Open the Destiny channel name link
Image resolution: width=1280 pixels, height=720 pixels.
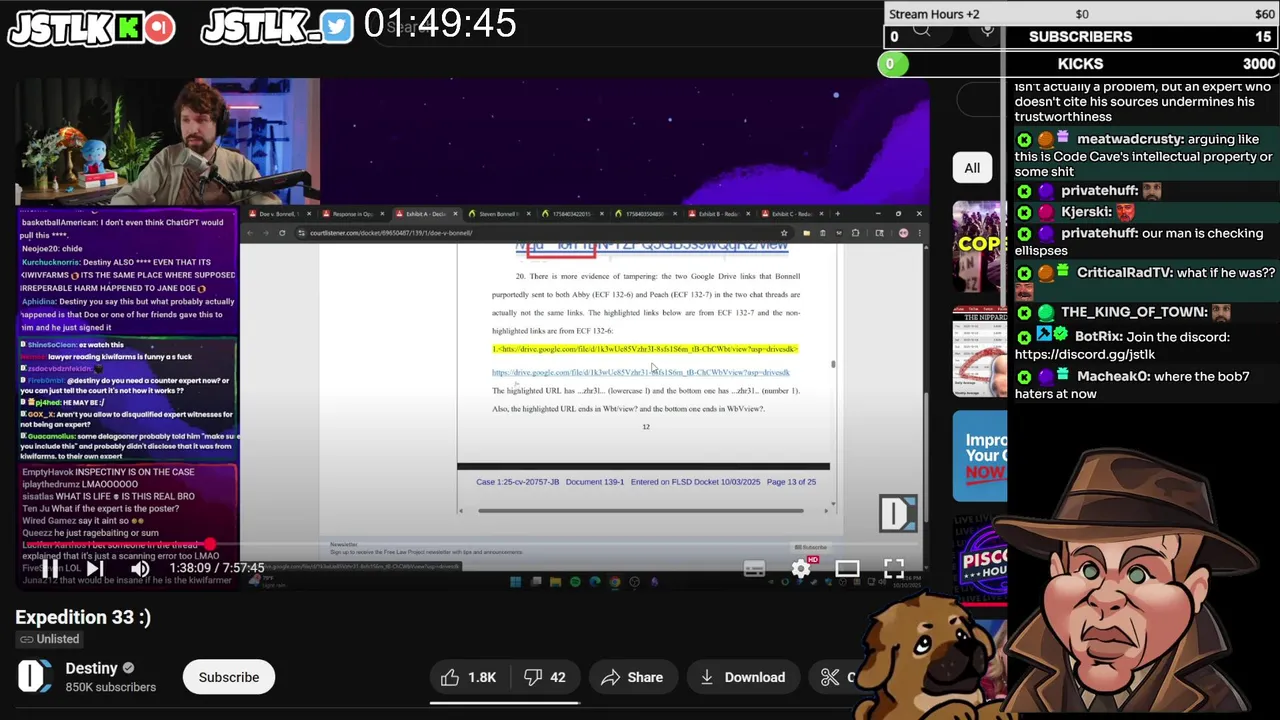tap(91, 668)
